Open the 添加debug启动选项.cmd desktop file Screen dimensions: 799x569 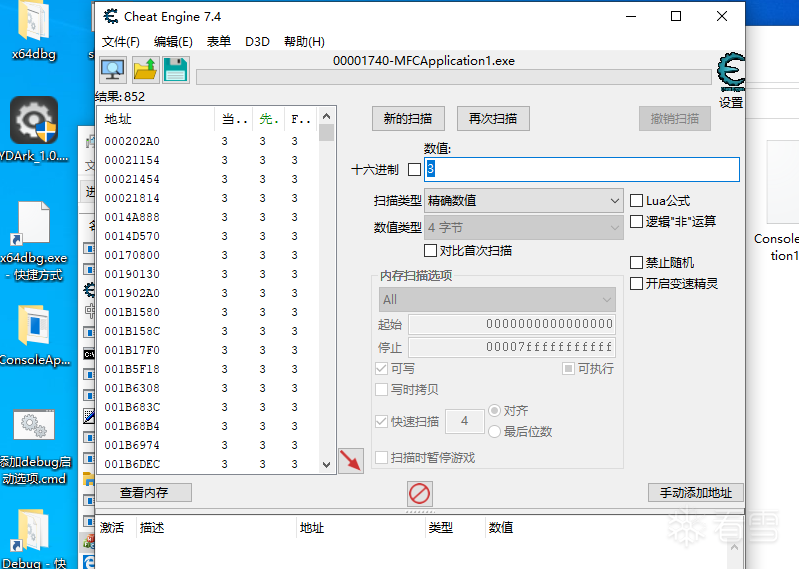point(34,447)
